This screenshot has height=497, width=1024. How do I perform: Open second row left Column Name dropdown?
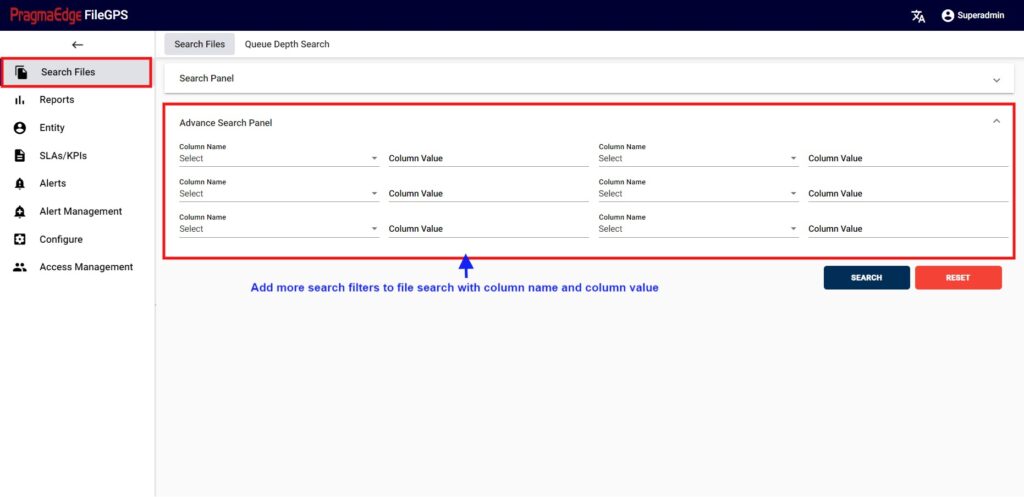[x=279, y=193]
